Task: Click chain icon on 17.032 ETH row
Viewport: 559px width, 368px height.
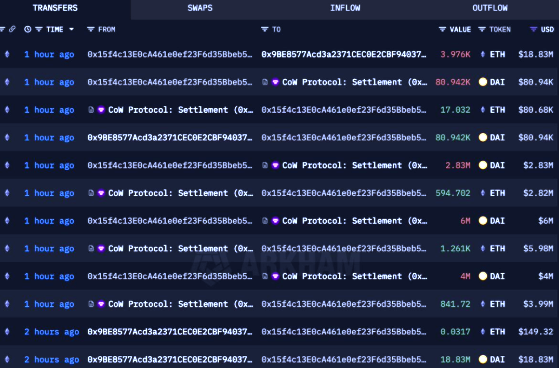Action: click(x=7, y=110)
